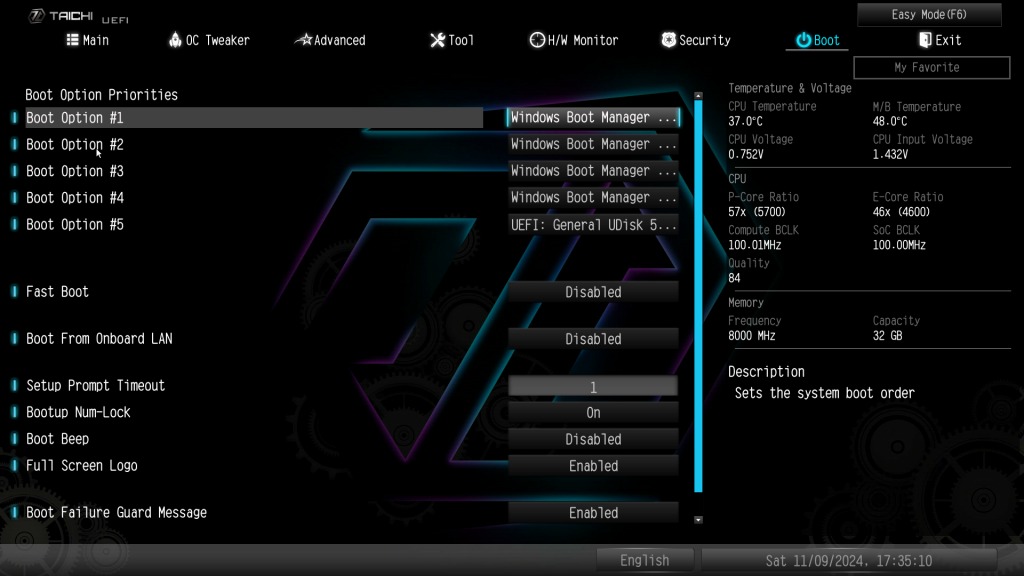
Task: Open the My Favorite button
Action: pyautogui.click(x=931, y=67)
